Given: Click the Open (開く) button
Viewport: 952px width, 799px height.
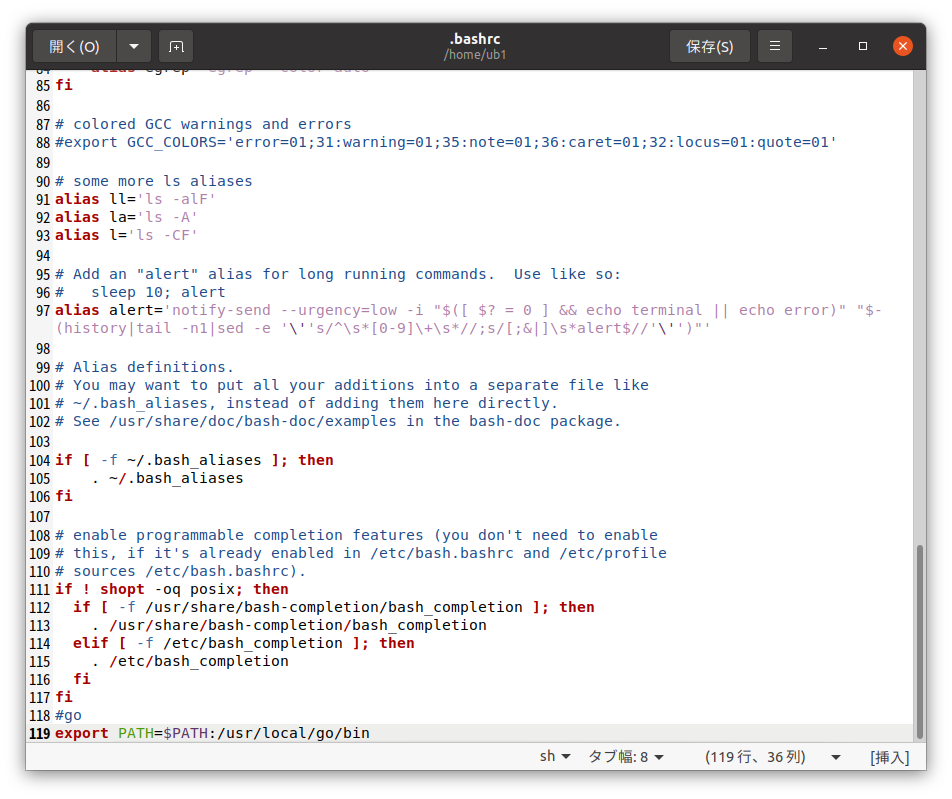Looking at the screenshot, I should [74, 46].
